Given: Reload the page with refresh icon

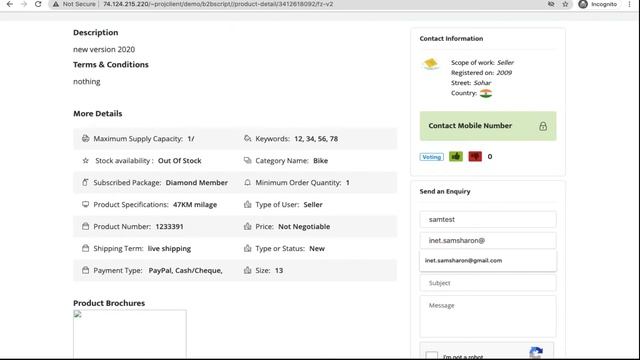Looking at the screenshot, I should [38, 4].
